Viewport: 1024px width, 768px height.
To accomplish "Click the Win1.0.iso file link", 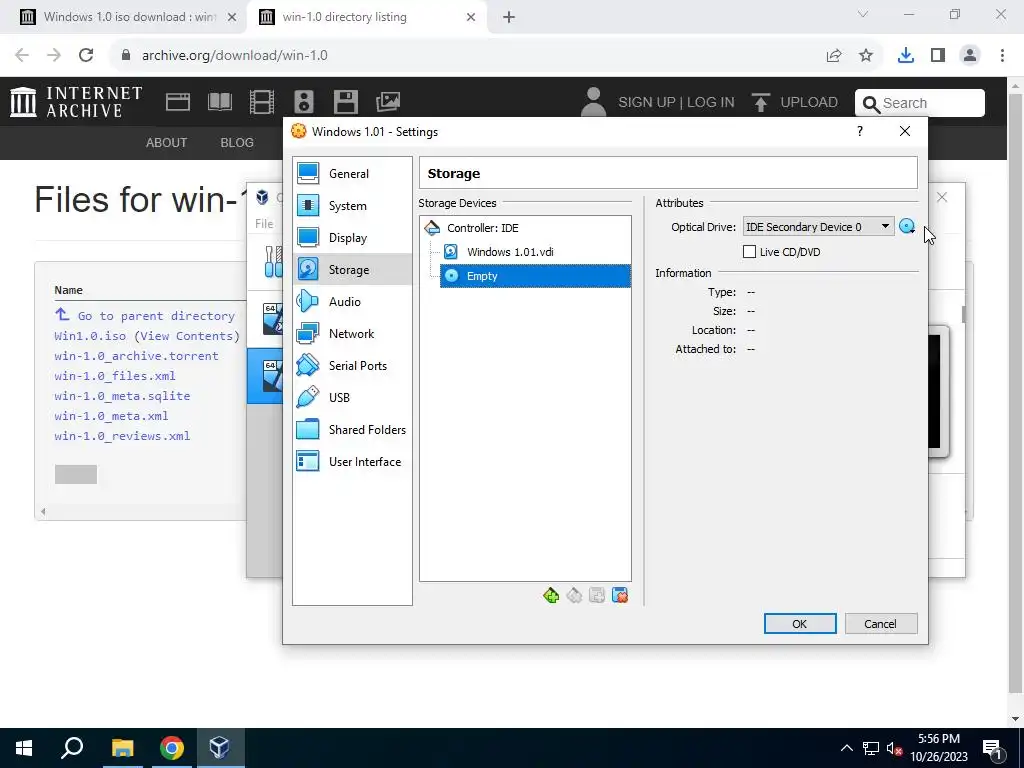I will coord(90,336).
